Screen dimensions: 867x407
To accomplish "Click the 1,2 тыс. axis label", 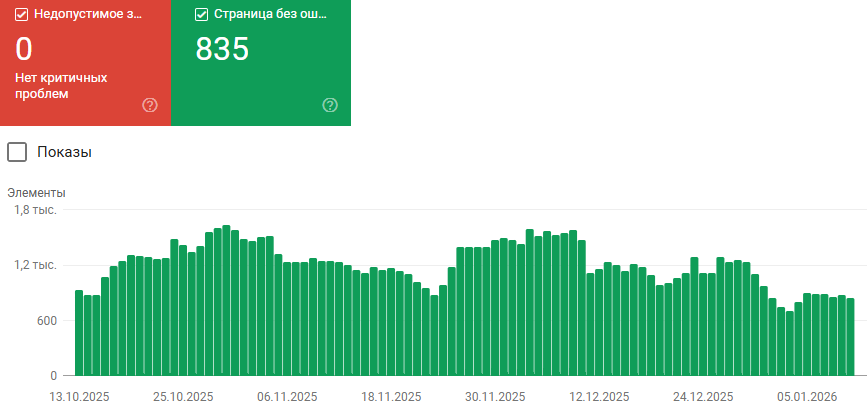I will pyautogui.click(x=35, y=265).
